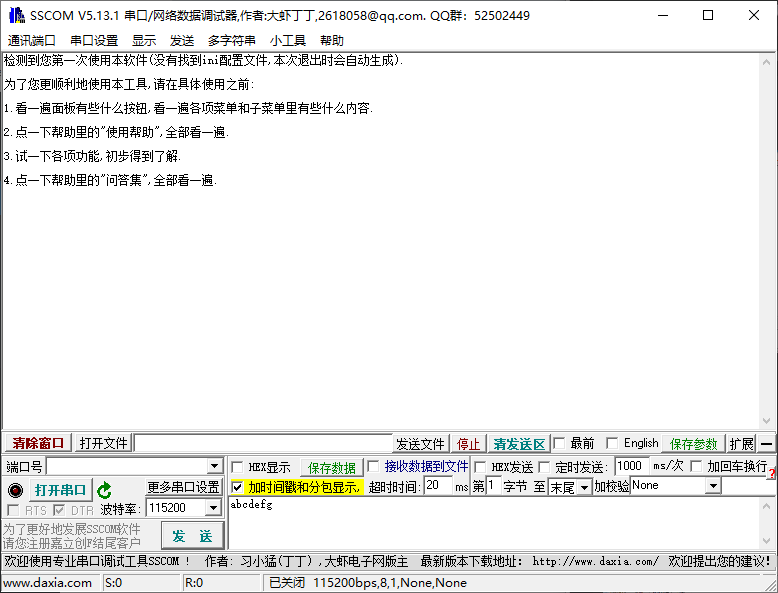Check the English language checkbox

pyautogui.click(x=612, y=443)
